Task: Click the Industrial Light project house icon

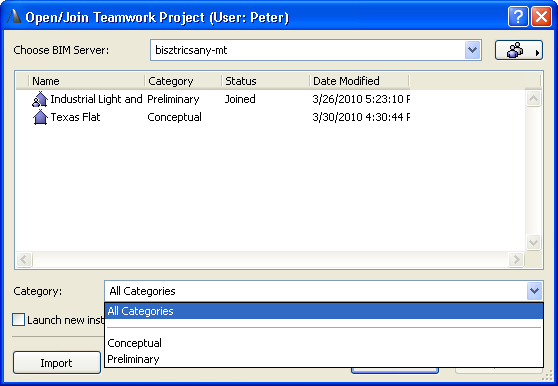Action: click(x=40, y=99)
